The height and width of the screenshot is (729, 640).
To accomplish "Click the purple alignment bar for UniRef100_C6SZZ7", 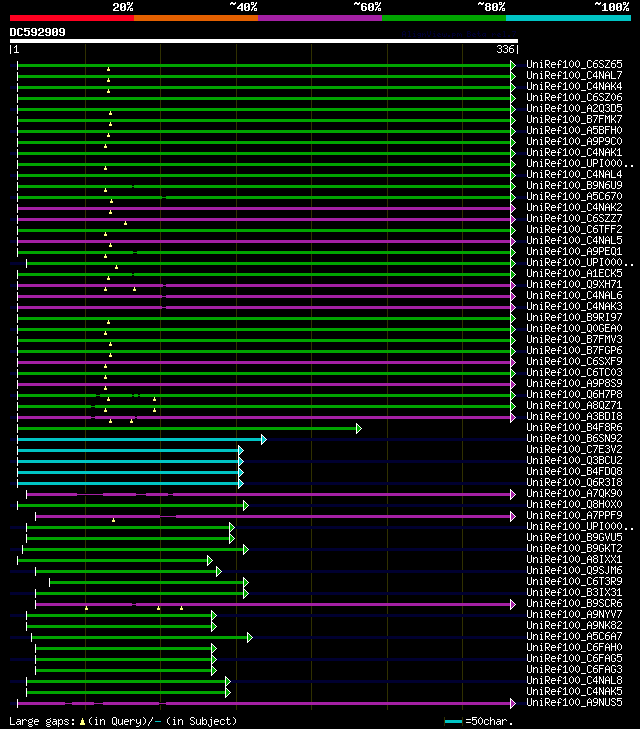I will click(x=264, y=219).
